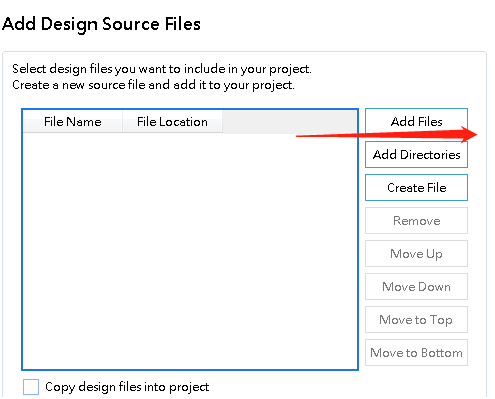495x399 pixels.
Task: Enable Copy design files into project checkbox
Action: click(x=31, y=387)
